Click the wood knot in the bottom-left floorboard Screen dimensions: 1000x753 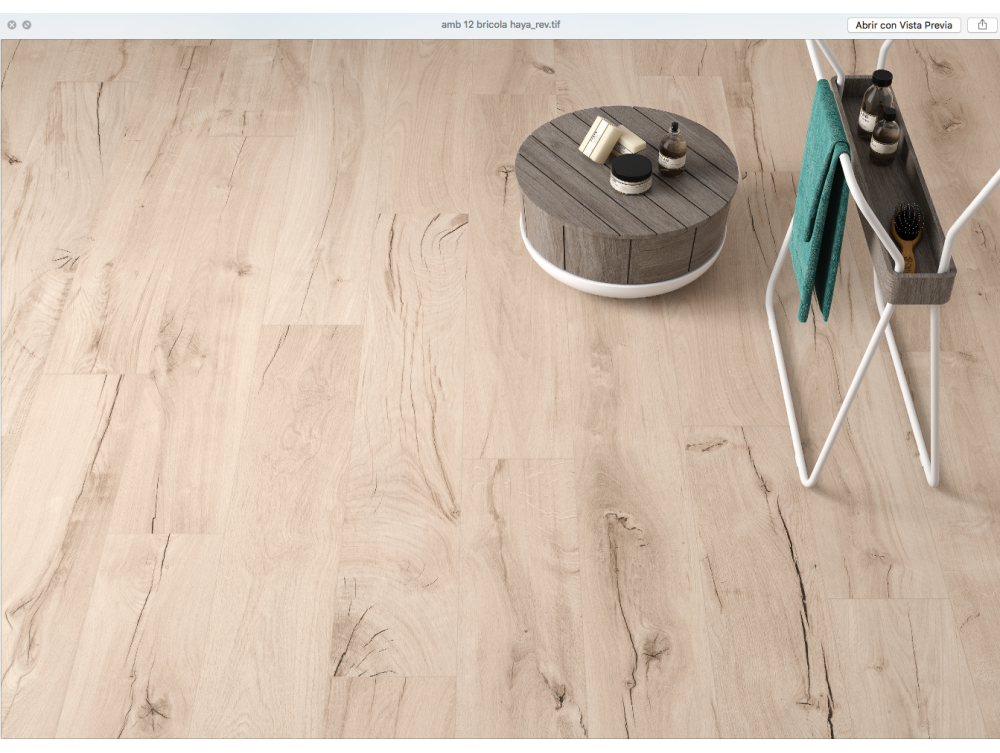[x=152, y=708]
